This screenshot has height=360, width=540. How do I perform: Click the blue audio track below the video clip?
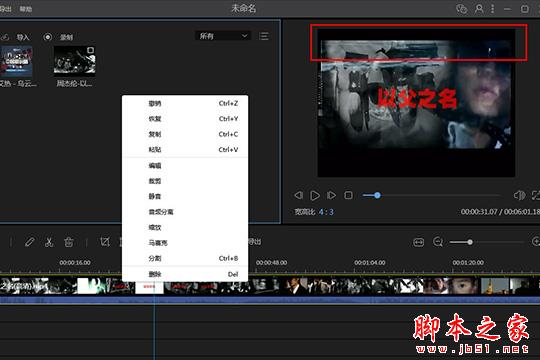270,300
